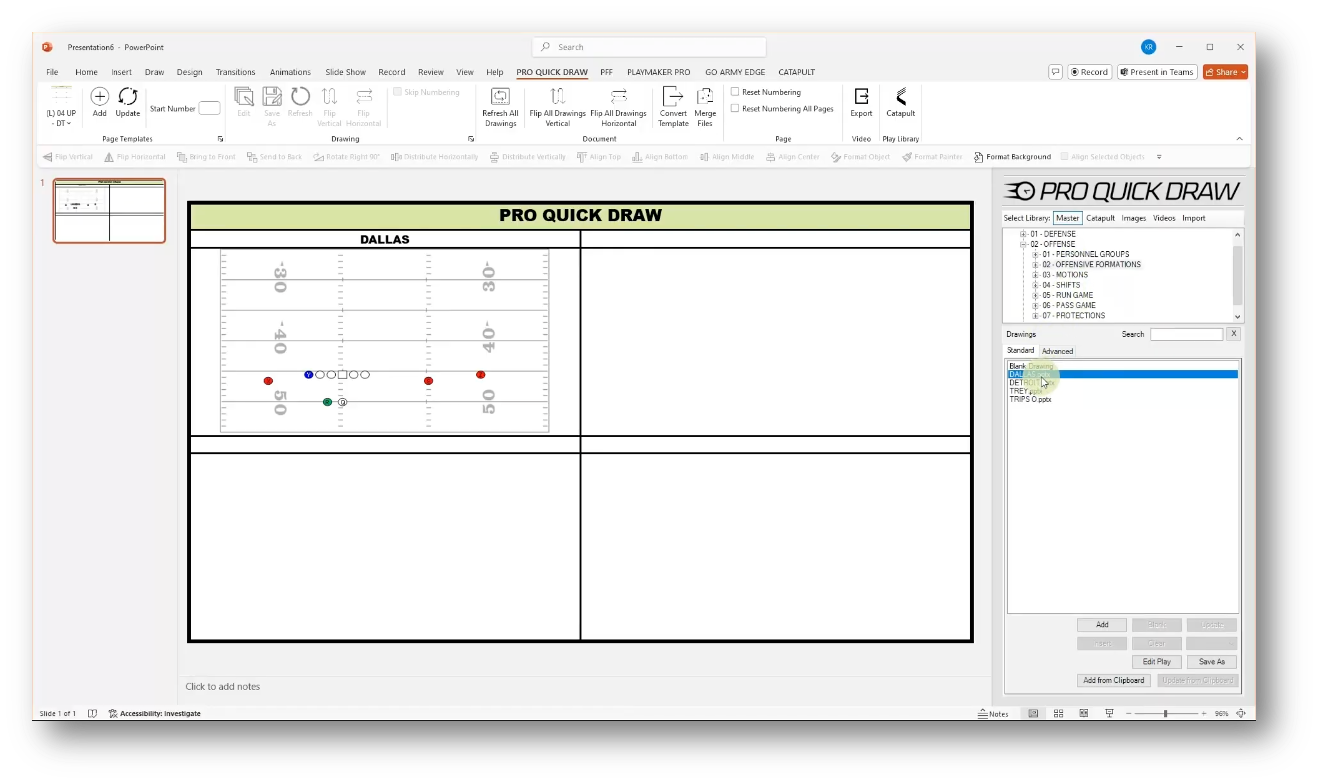The image size is (1318, 784).
Task: Expand the 01 - DEFENSE tree node
Action: 1021,232
